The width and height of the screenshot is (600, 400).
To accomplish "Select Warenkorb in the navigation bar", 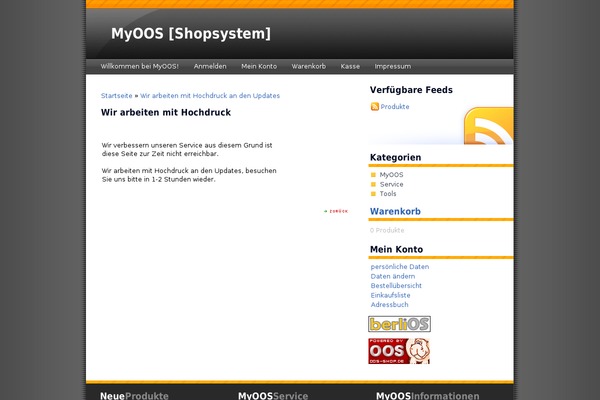I will coord(308,66).
